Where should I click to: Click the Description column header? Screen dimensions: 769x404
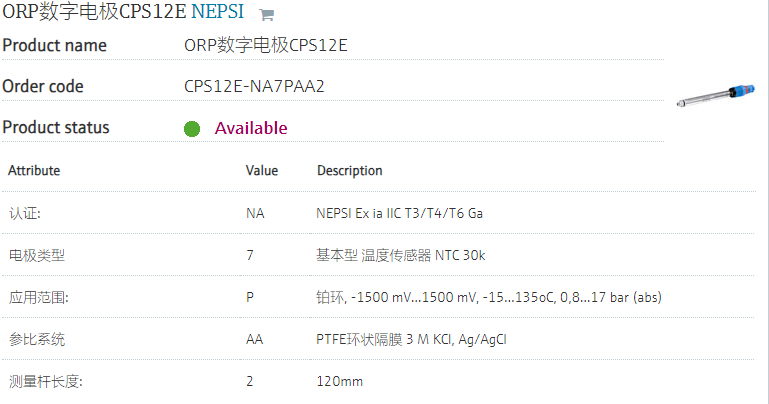350,171
